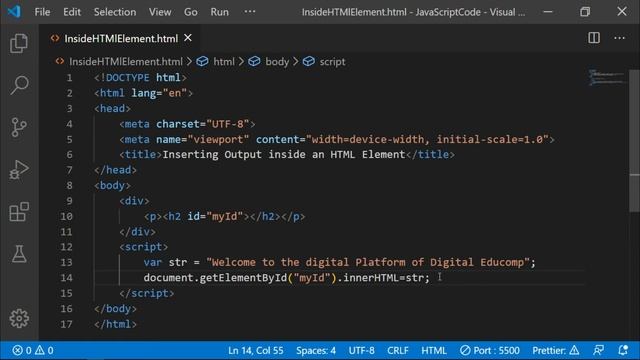Click the script breadcrumb segment
Image resolution: width=640 pixels, height=360 pixels.
(332, 62)
